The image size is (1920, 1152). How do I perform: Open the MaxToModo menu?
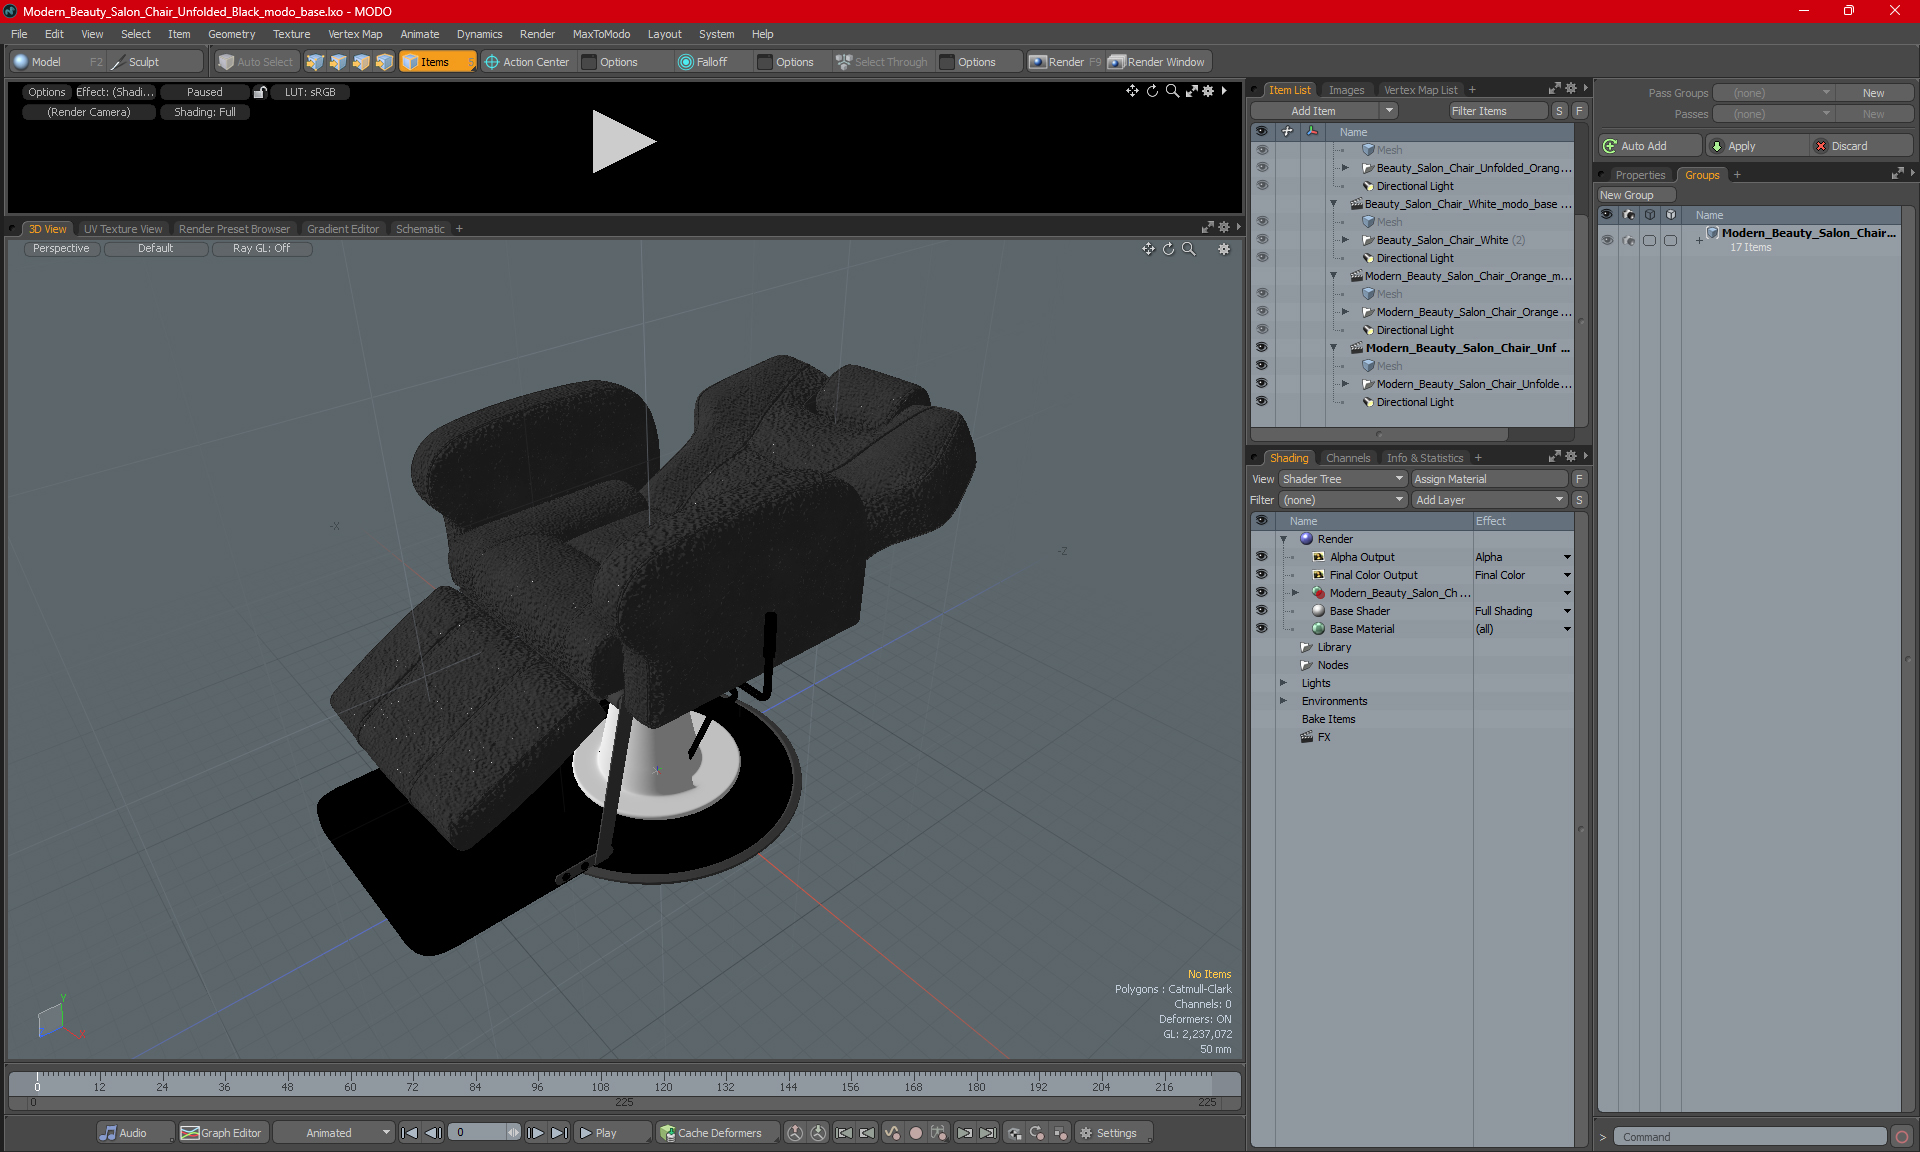601,34
